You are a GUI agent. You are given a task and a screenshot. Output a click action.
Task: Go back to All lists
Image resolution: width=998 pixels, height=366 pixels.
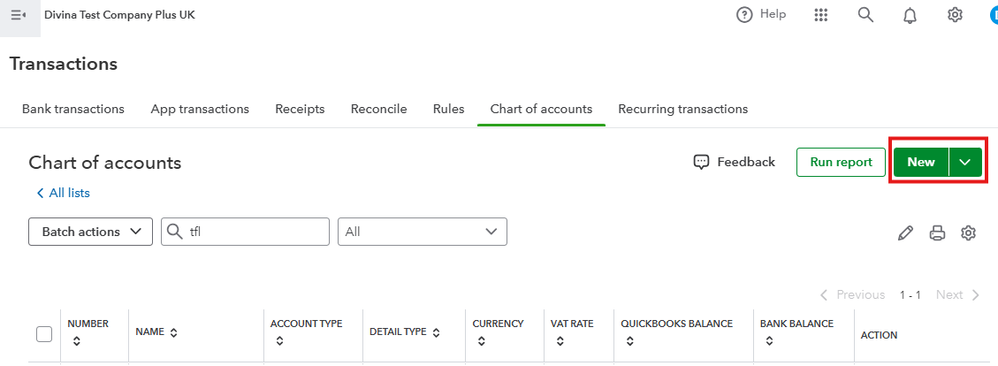tap(63, 193)
